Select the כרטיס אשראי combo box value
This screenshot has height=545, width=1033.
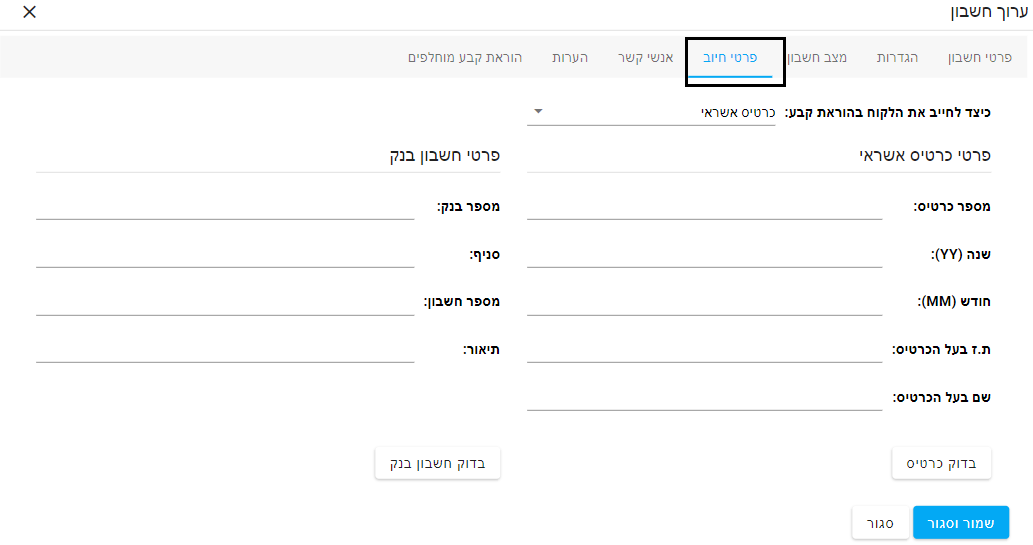pyautogui.click(x=651, y=112)
